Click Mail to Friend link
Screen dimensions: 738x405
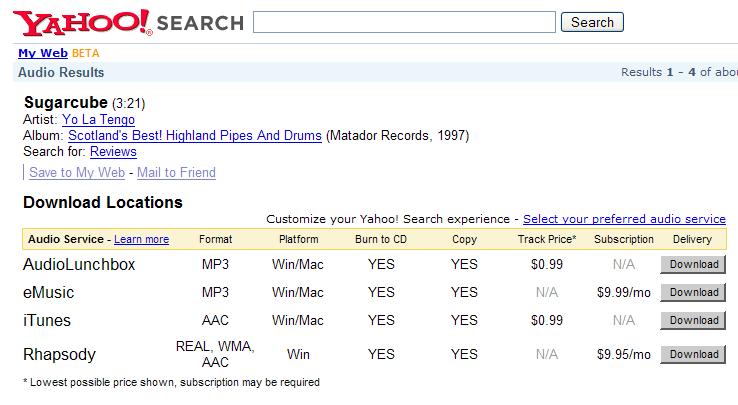[x=176, y=172]
